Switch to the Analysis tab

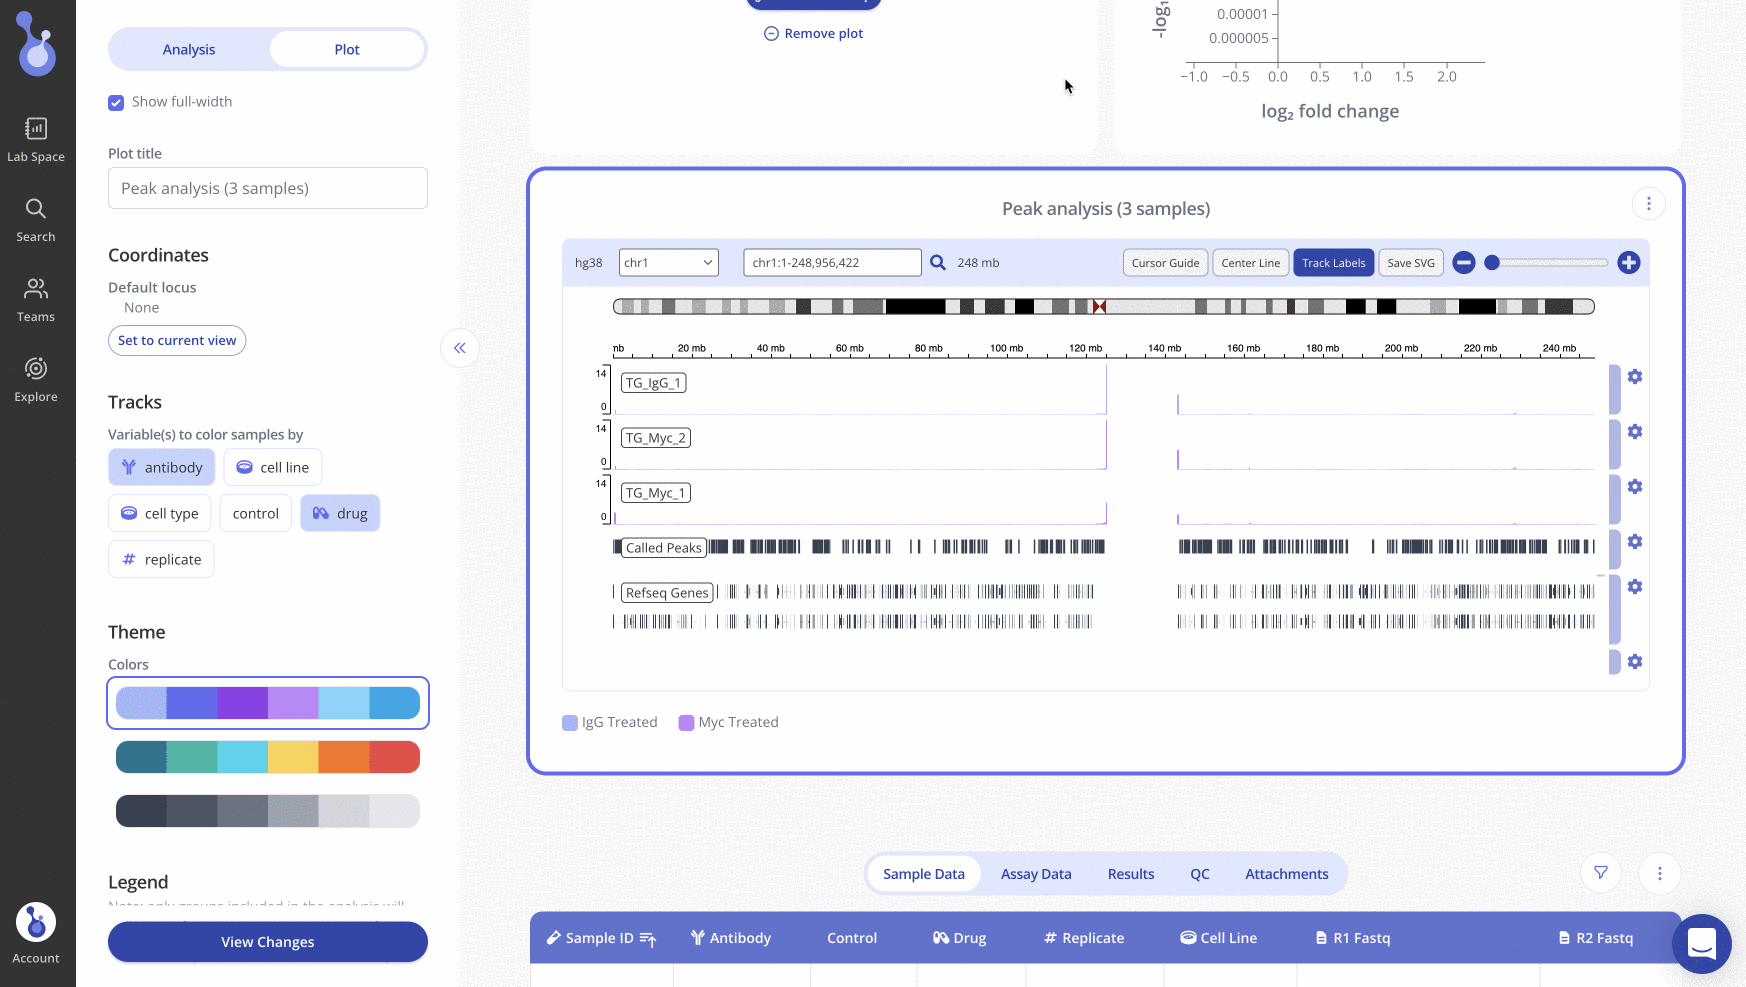tap(189, 50)
